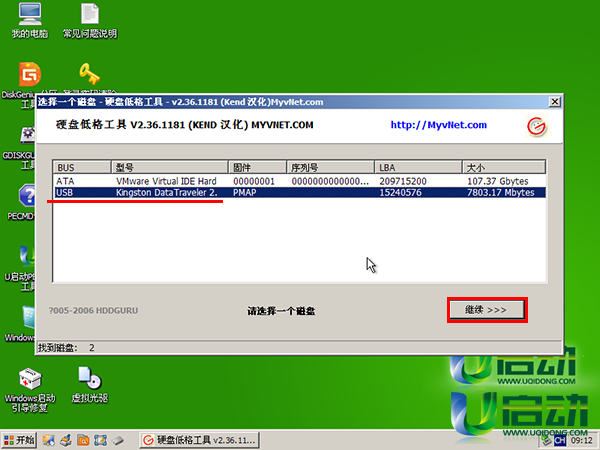Click the BUS column header
The image size is (600, 450).
(82, 167)
